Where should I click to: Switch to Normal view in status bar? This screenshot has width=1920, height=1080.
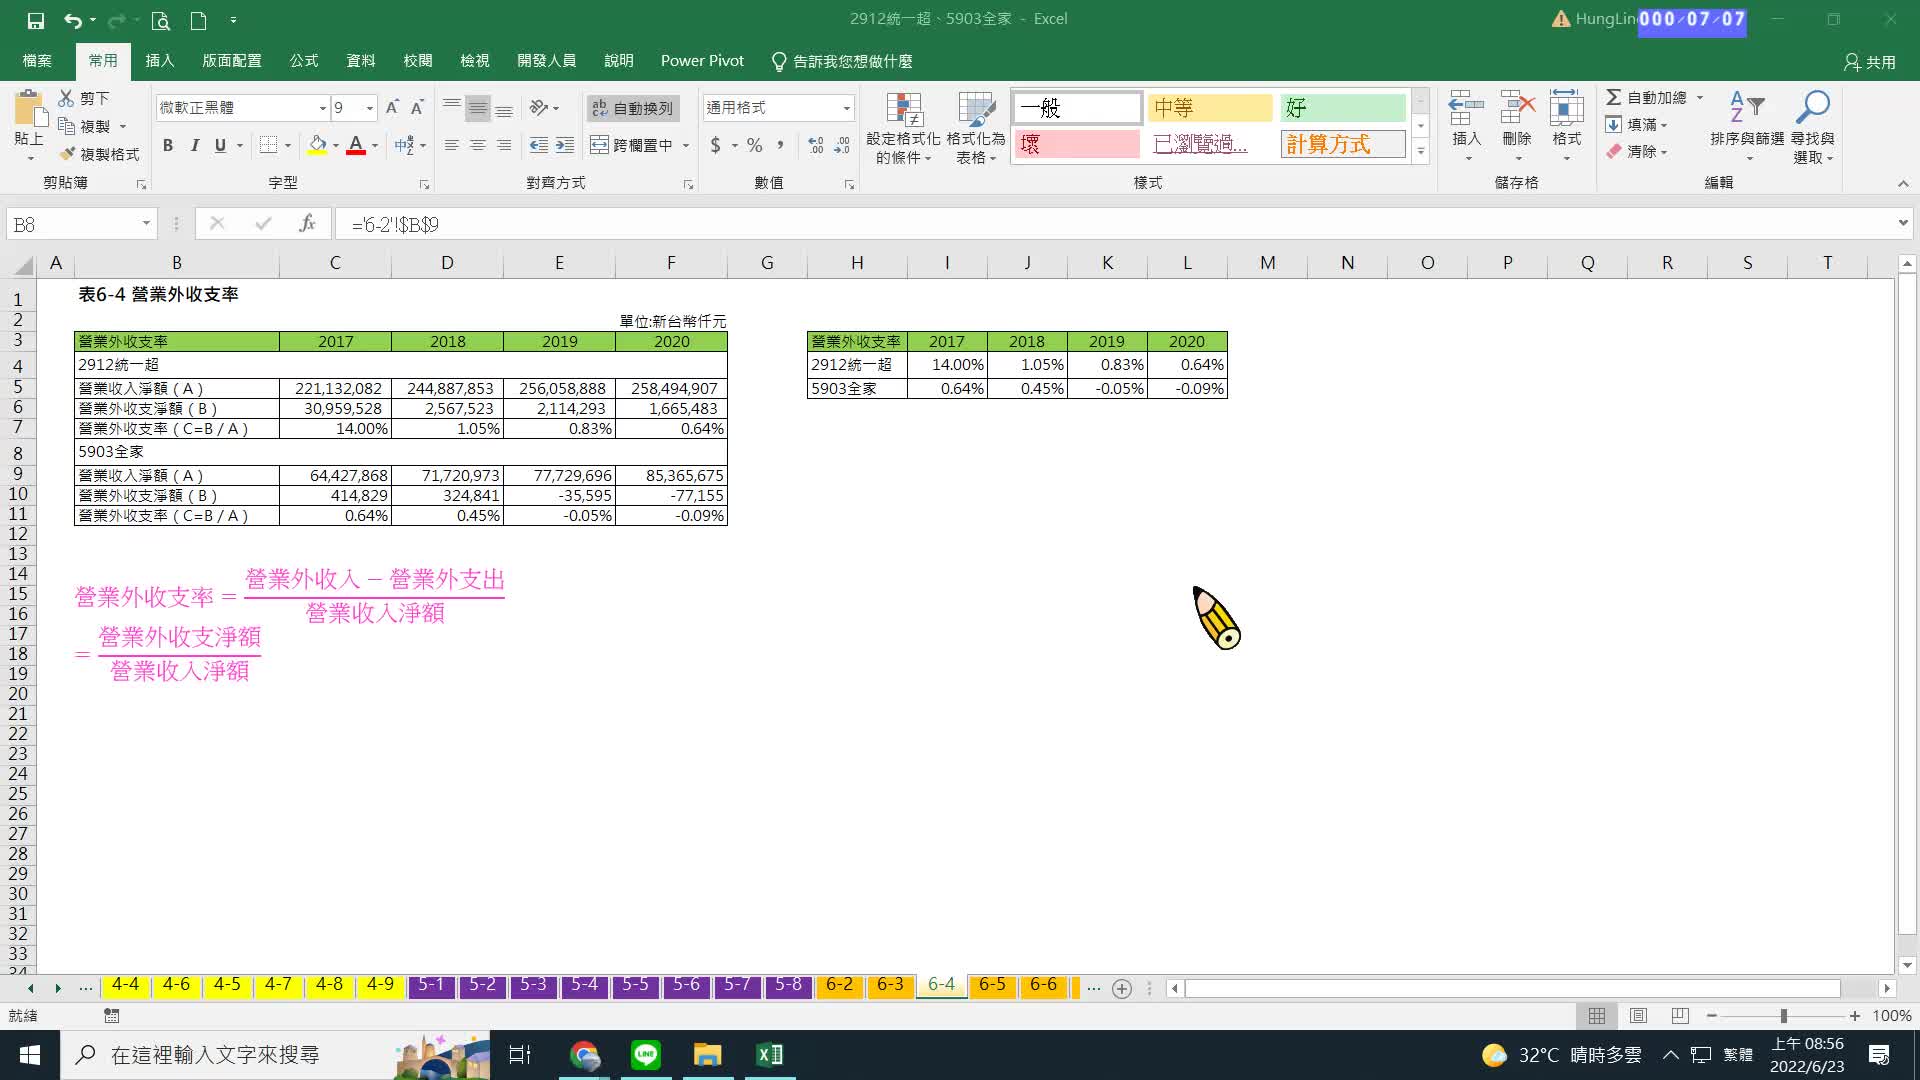coord(1597,1016)
